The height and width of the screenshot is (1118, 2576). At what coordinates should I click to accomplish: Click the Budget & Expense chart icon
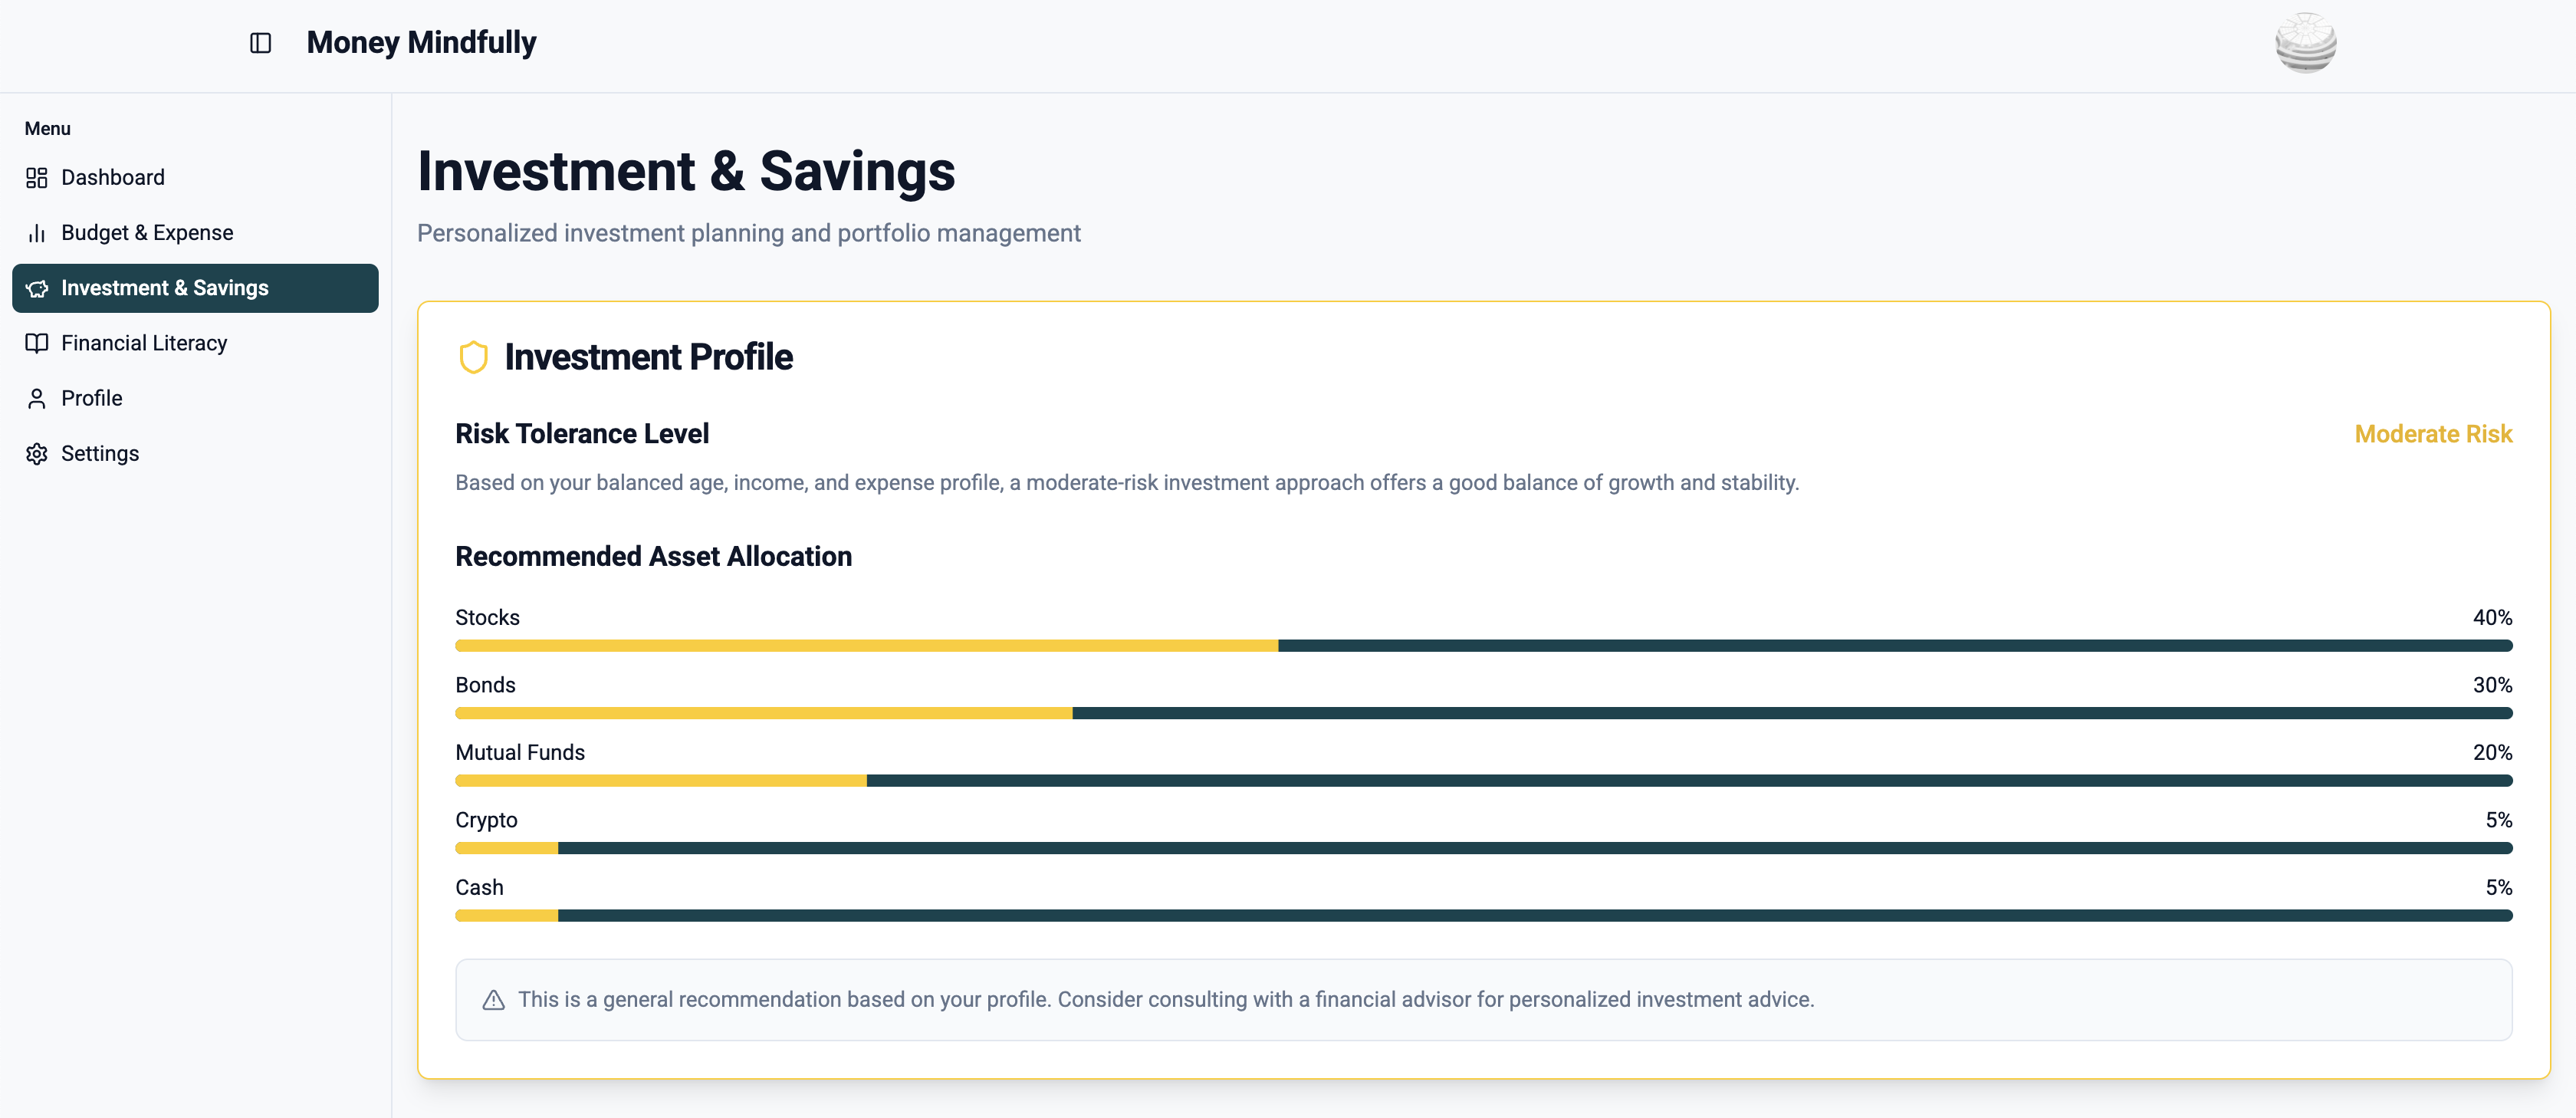click(x=37, y=233)
